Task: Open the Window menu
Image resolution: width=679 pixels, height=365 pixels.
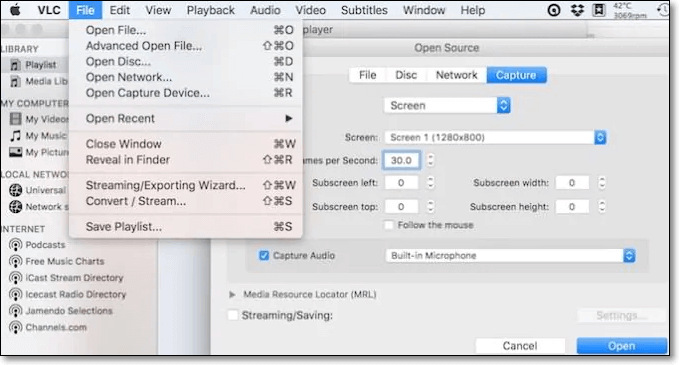Action: [x=424, y=10]
